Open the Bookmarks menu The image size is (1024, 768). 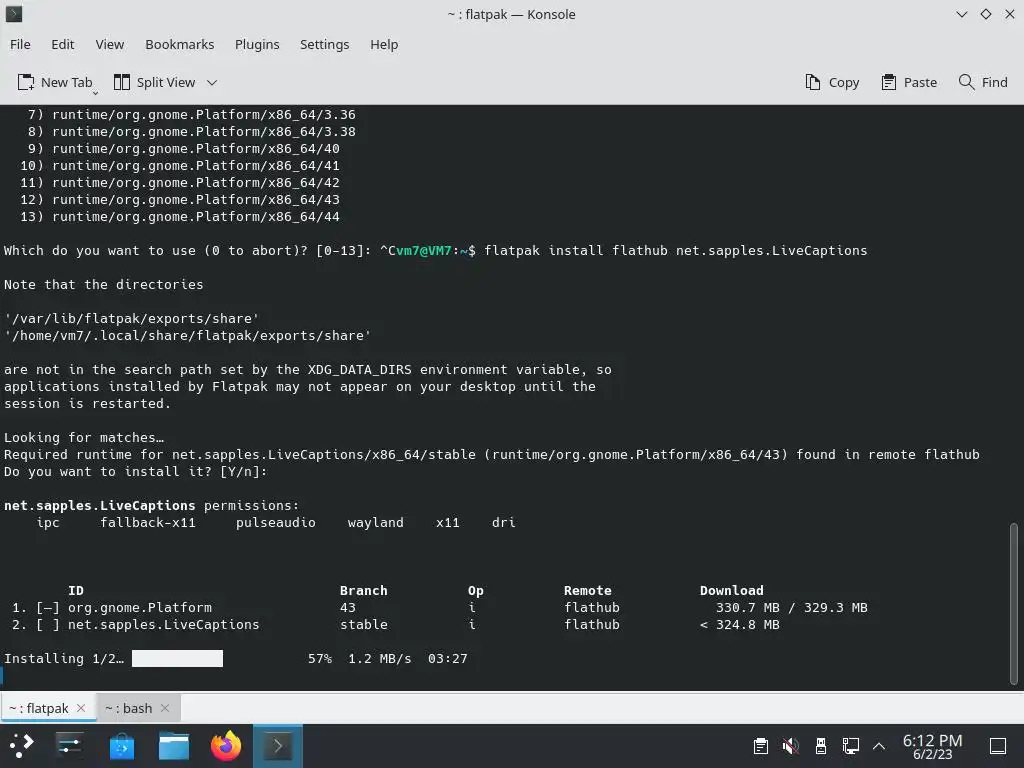pyautogui.click(x=180, y=44)
